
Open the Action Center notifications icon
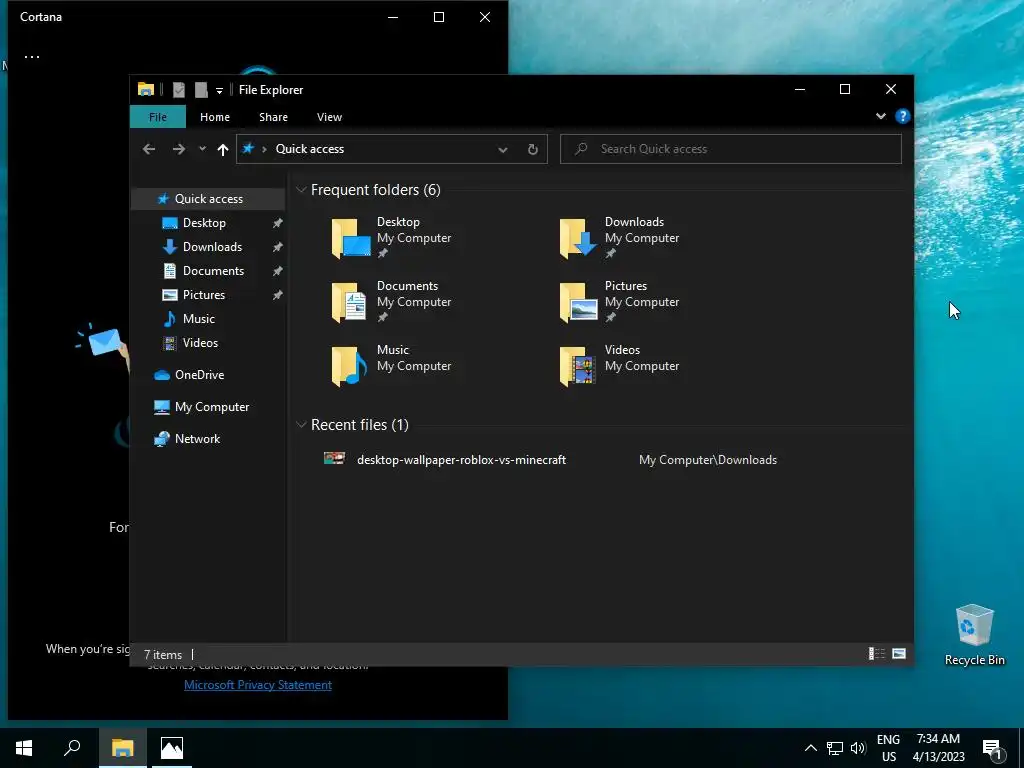(x=992, y=749)
